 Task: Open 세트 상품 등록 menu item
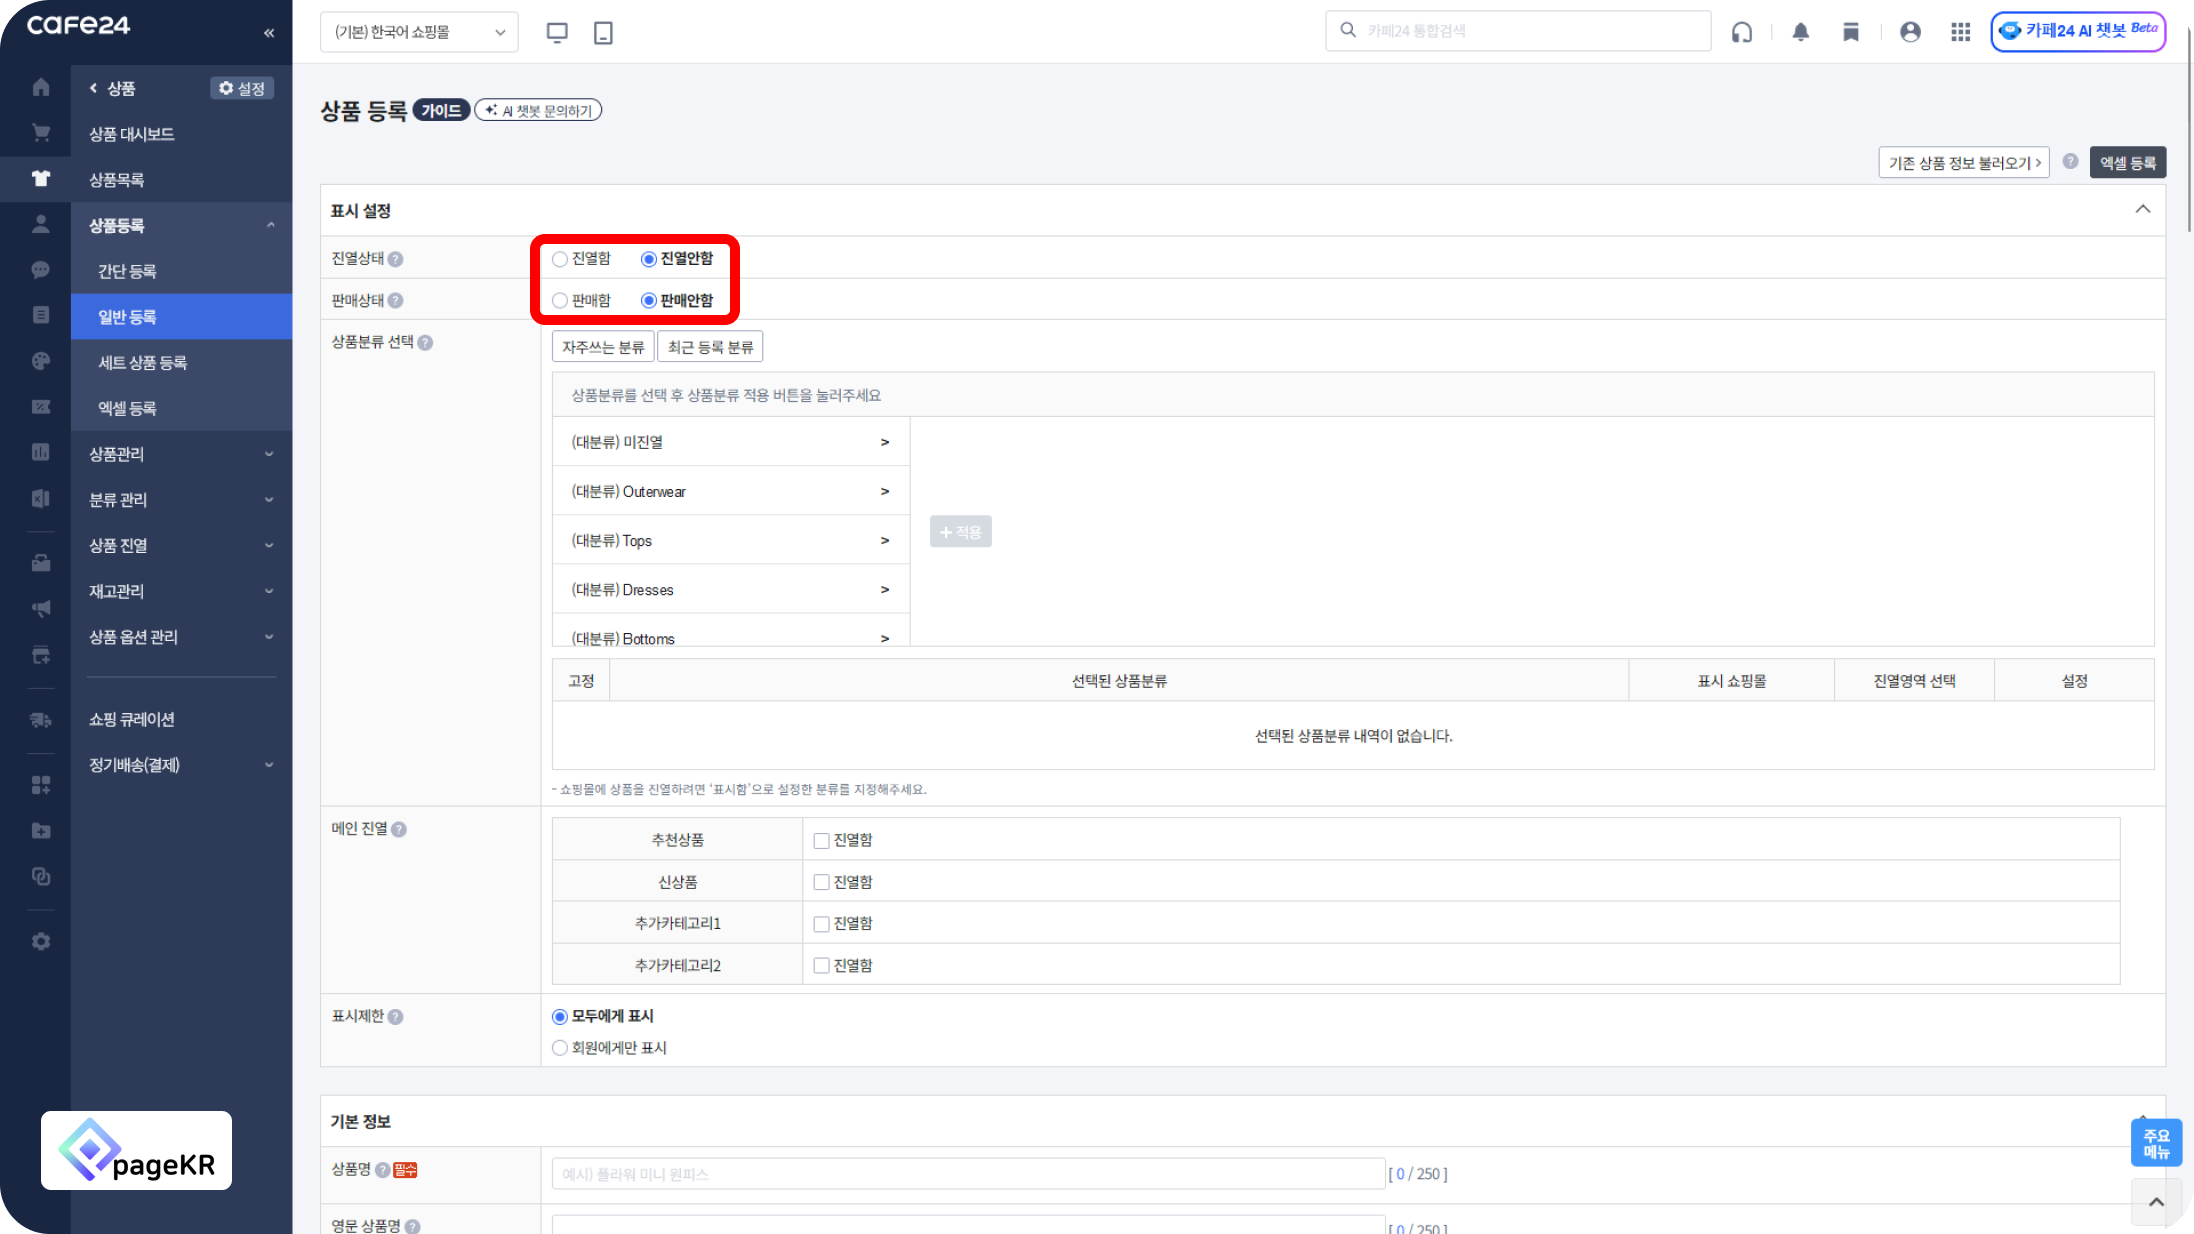pos(143,363)
